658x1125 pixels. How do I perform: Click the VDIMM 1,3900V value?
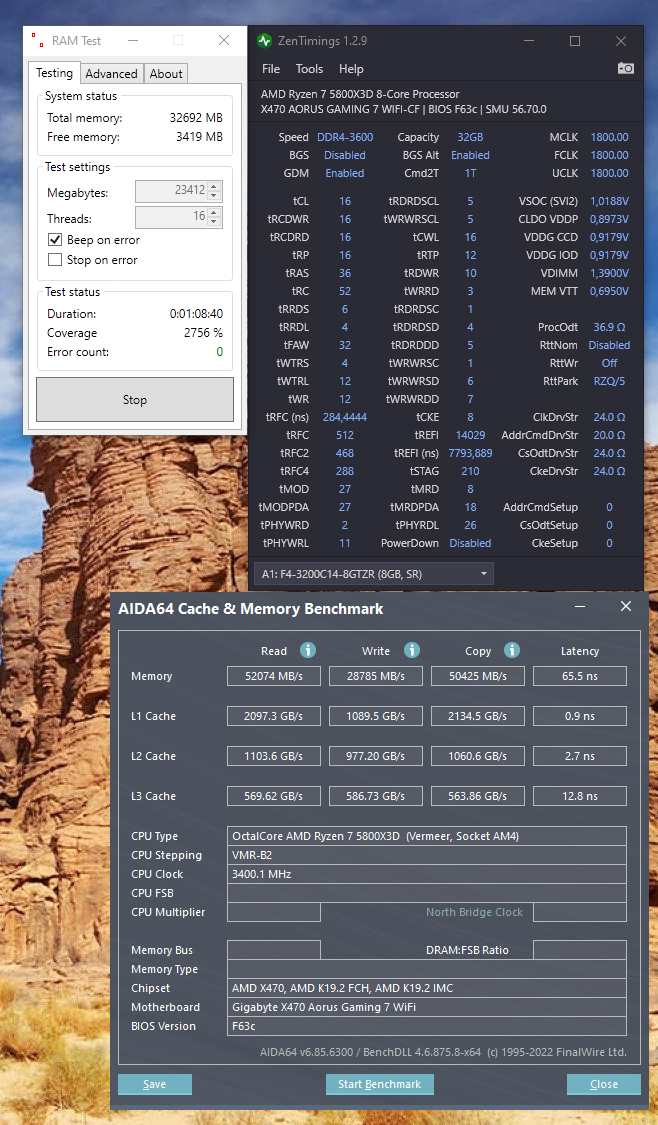(x=609, y=273)
